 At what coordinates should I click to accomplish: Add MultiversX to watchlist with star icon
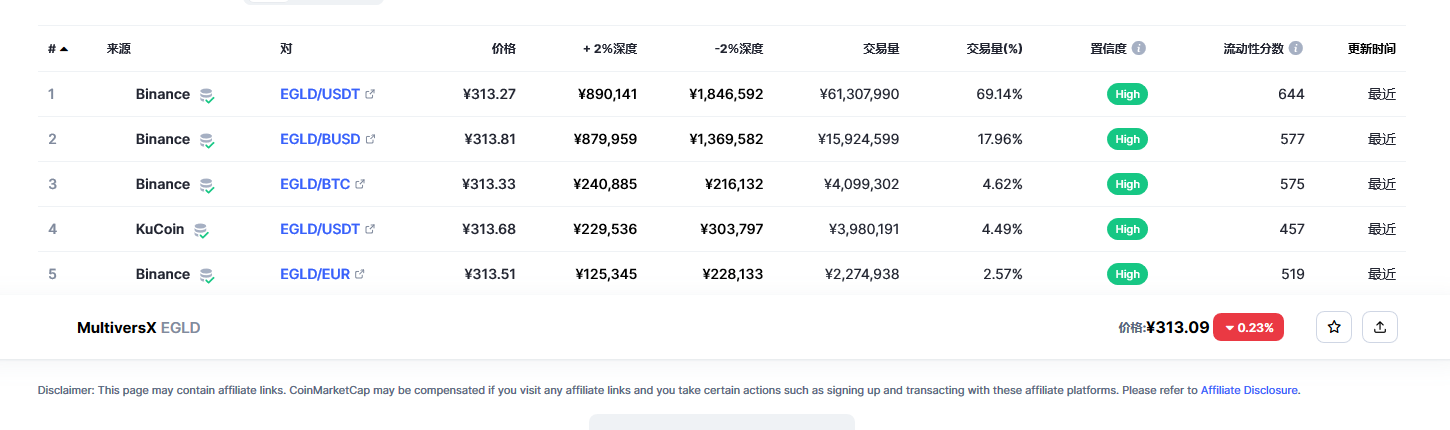1334,327
